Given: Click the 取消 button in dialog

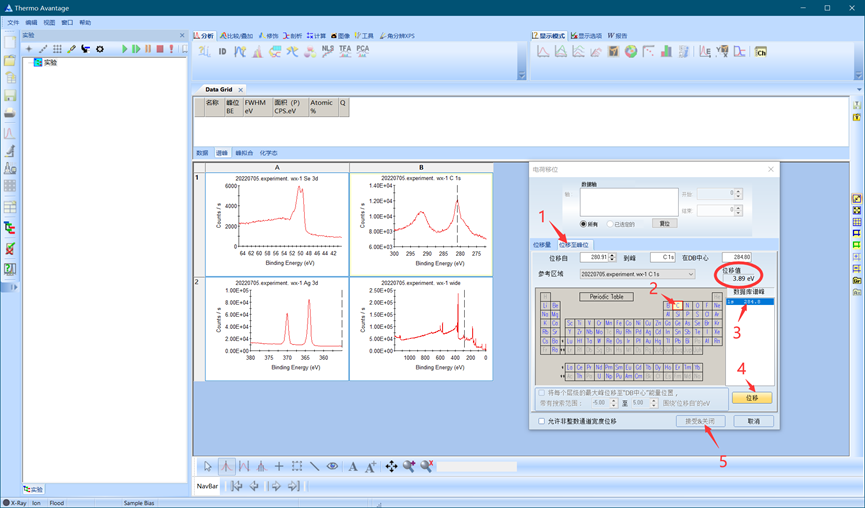Looking at the screenshot, I should click(x=753, y=421).
